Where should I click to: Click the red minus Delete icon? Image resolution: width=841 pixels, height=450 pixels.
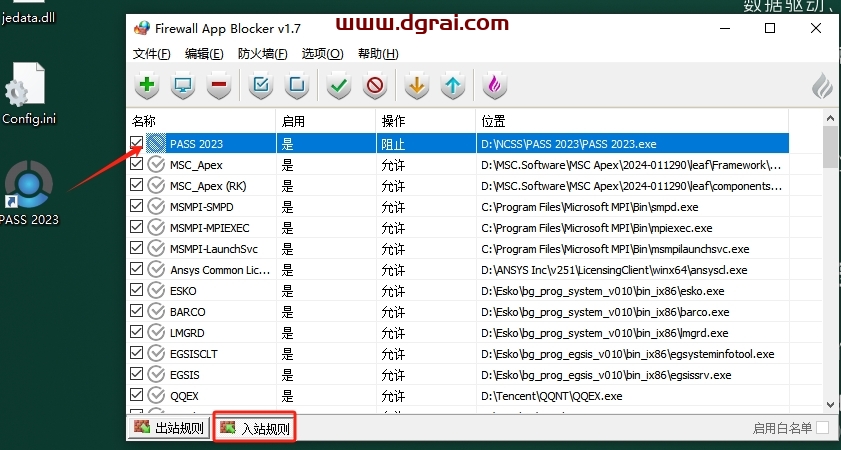coord(219,85)
